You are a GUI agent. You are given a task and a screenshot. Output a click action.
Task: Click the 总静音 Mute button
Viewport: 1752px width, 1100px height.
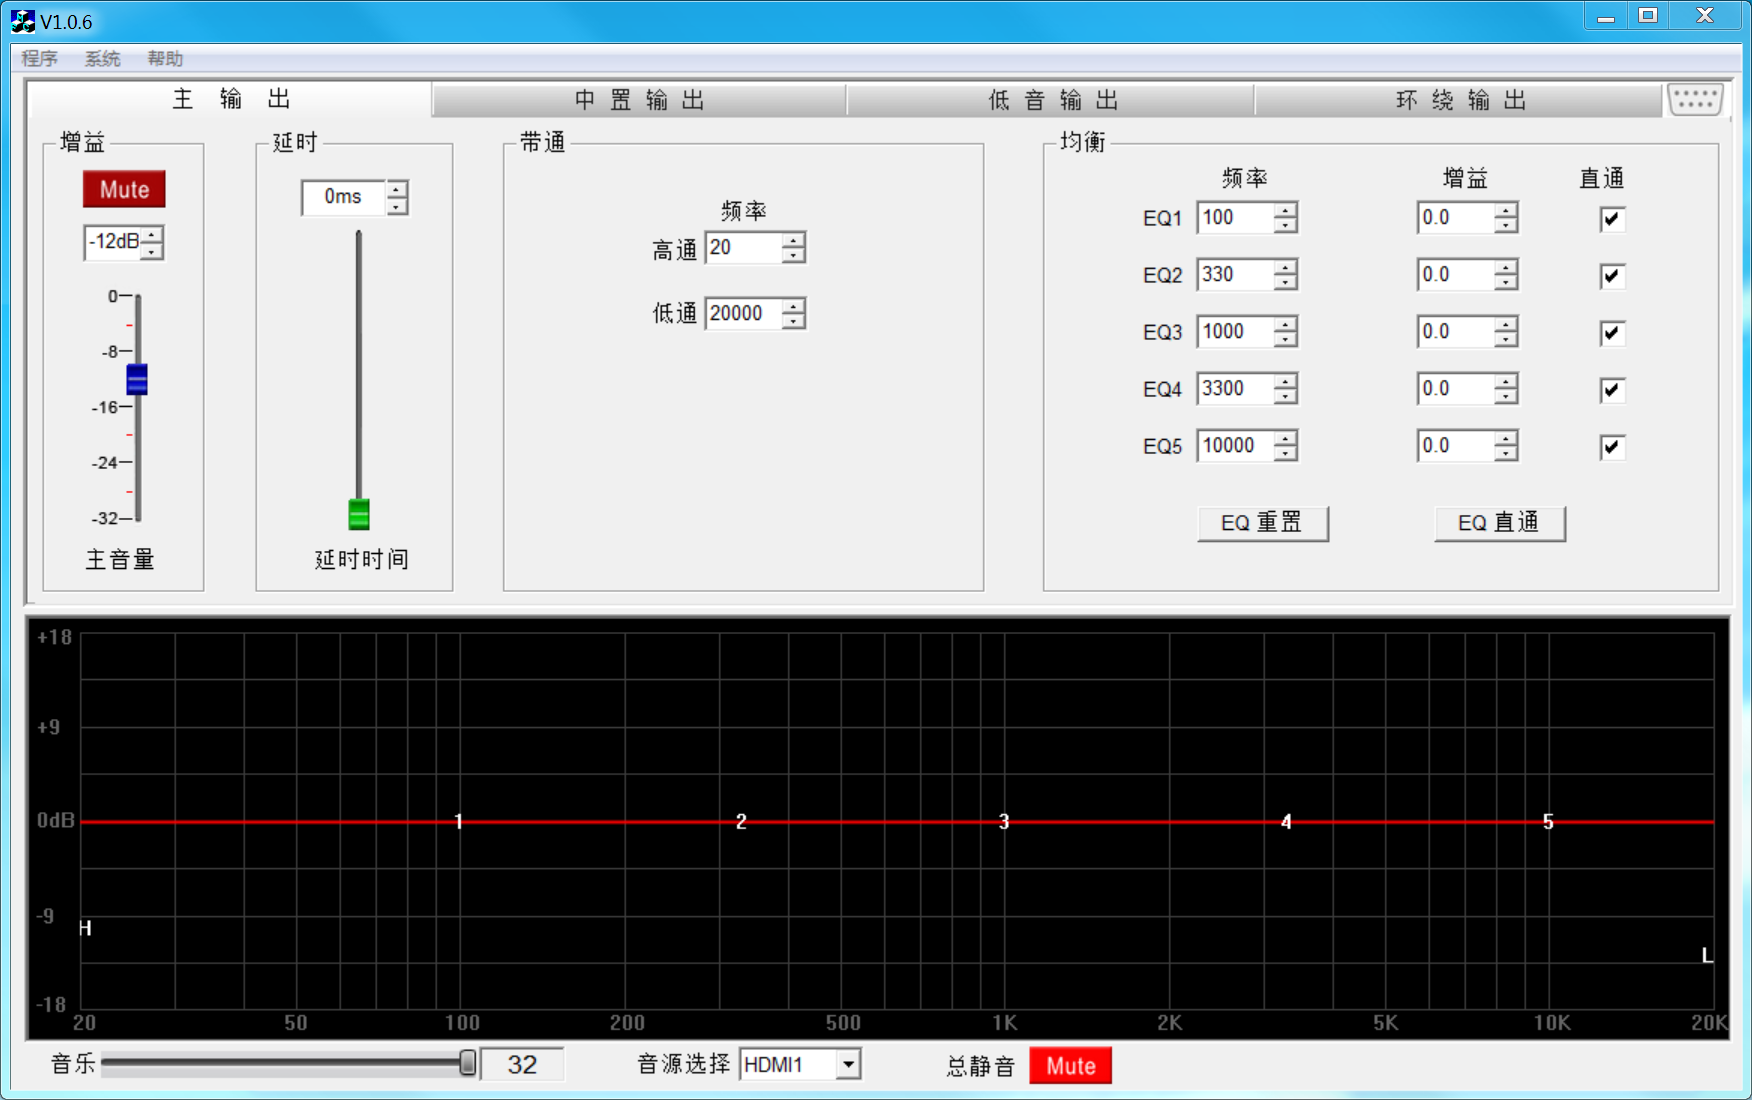tap(1071, 1066)
